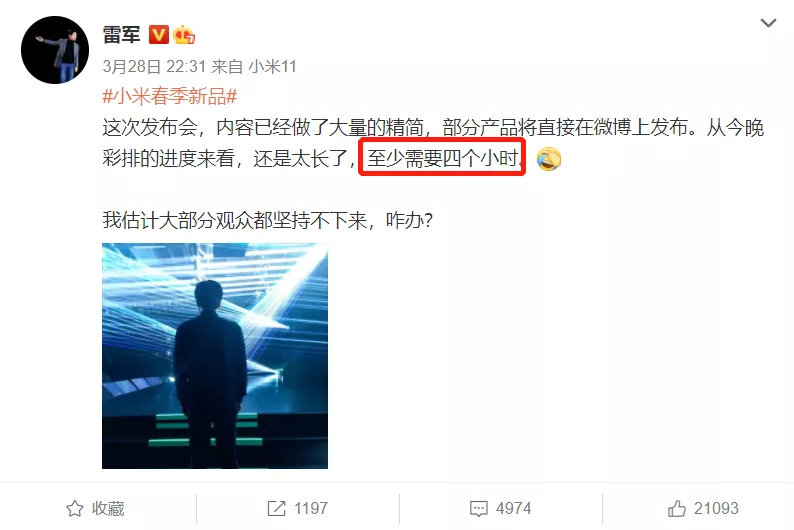The width and height of the screenshot is (794, 530).
Task: Click the thumbs-up like icon
Action: 677,508
